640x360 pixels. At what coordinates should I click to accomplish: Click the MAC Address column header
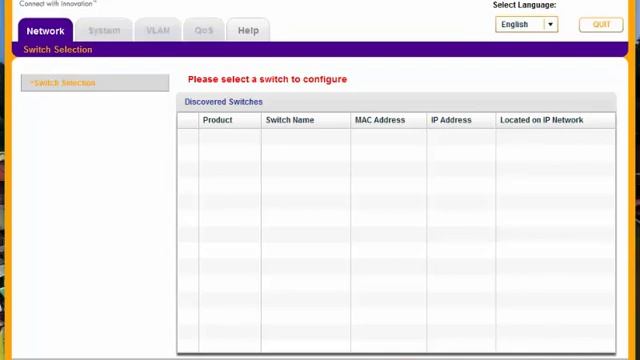pos(388,120)
